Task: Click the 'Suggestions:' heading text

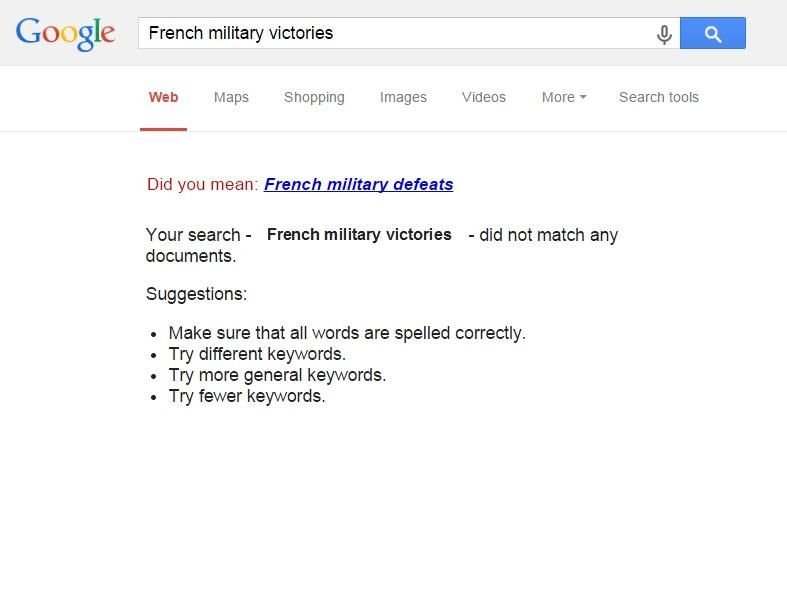Action: coord(196,294)
